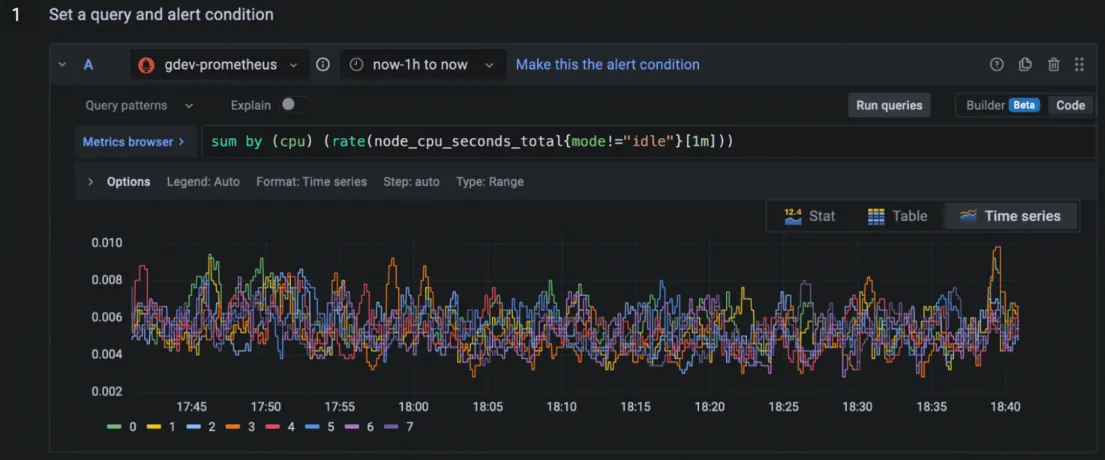Viewport: 1105px width, 460px height.
Task: Select the Stat visualization tab
Action: [x=809, y=216]
